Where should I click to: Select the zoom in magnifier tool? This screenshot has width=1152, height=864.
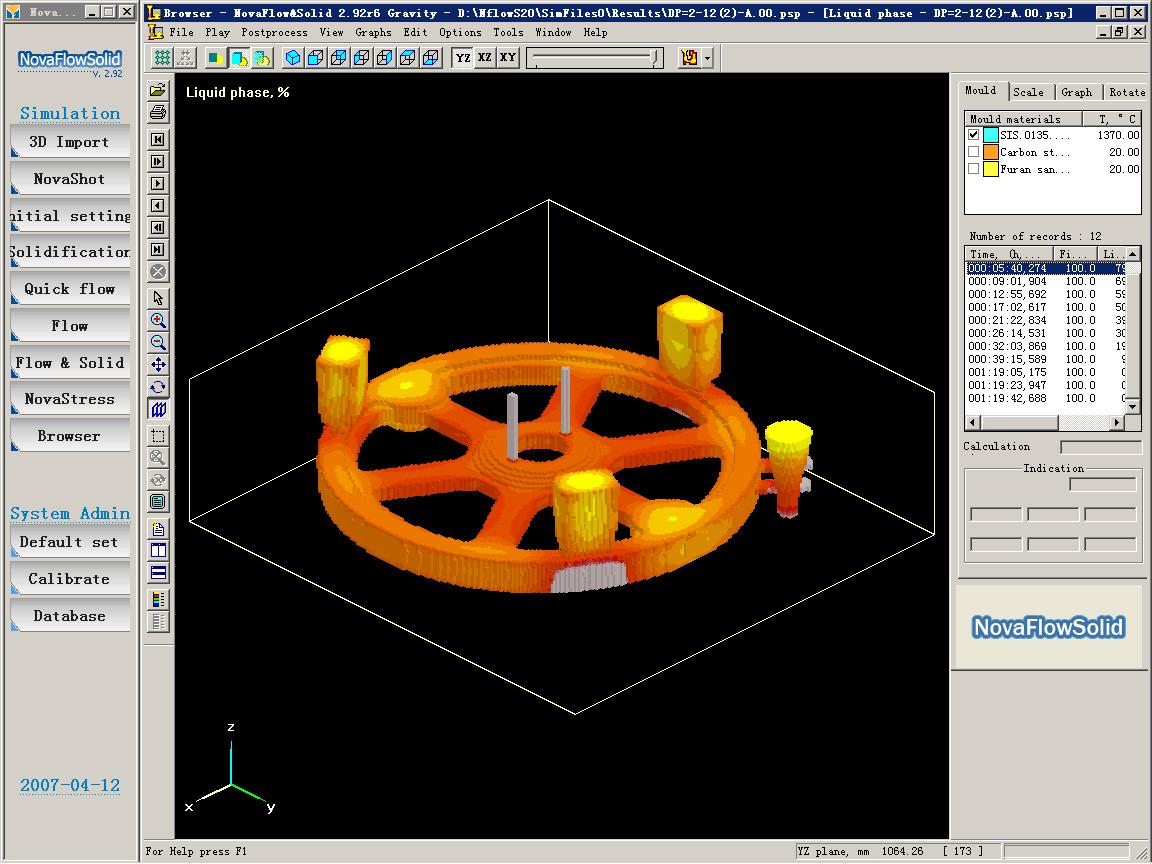[x=158, y=320]
